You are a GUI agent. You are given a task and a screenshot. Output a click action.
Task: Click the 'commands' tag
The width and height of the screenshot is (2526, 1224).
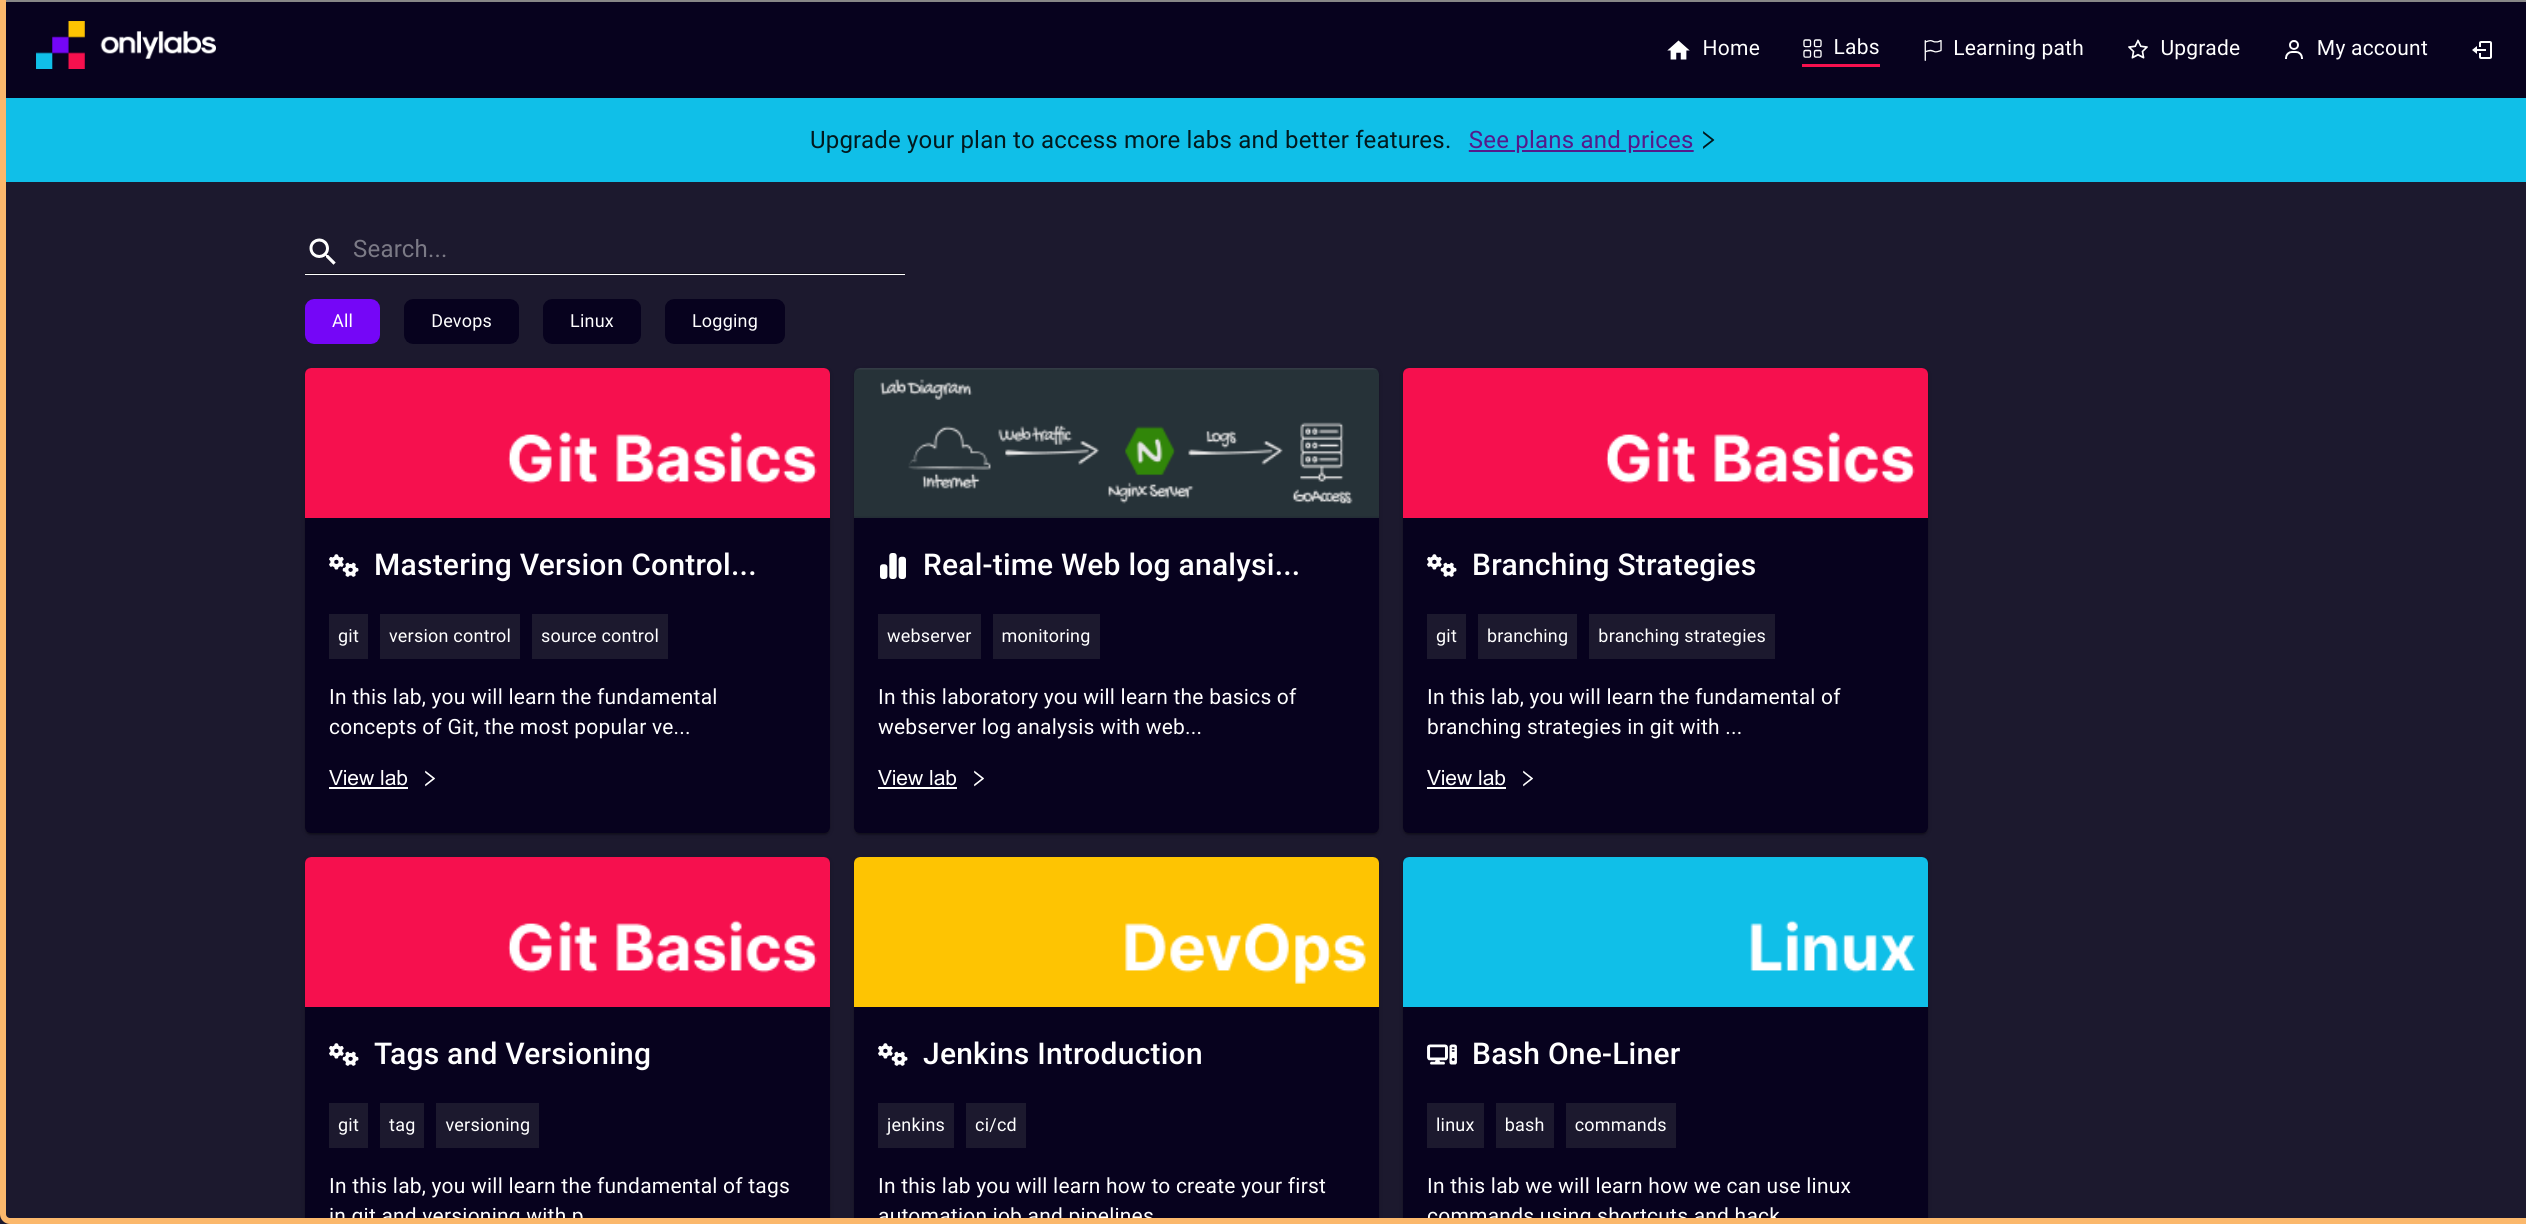point(1620,1125)
